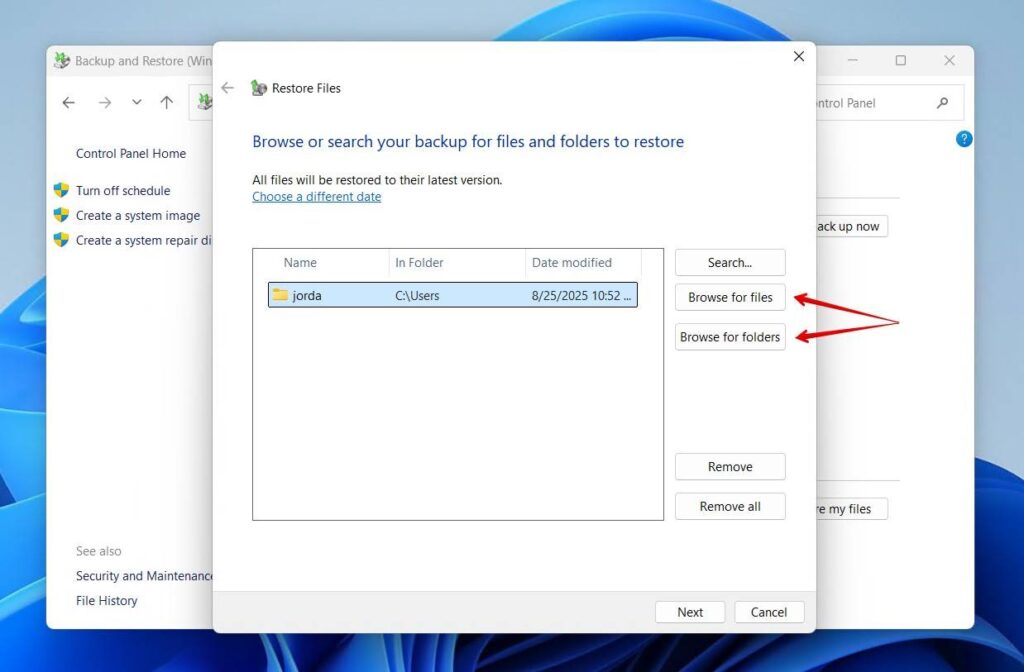Open the recent locations dropdown chevron
Image resolution: width=1024 pixels, height=672 pixels.
tap(136, 102)
